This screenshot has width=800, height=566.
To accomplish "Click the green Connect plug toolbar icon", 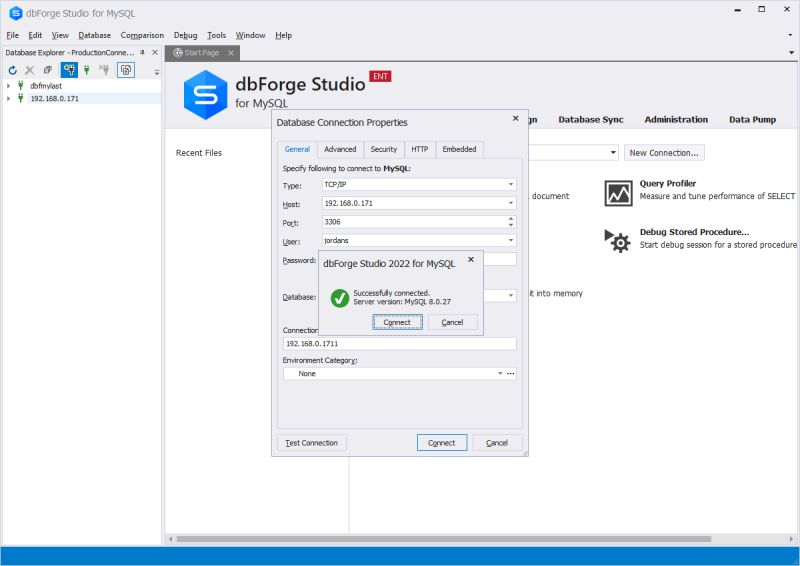I will tap(87, 70).
